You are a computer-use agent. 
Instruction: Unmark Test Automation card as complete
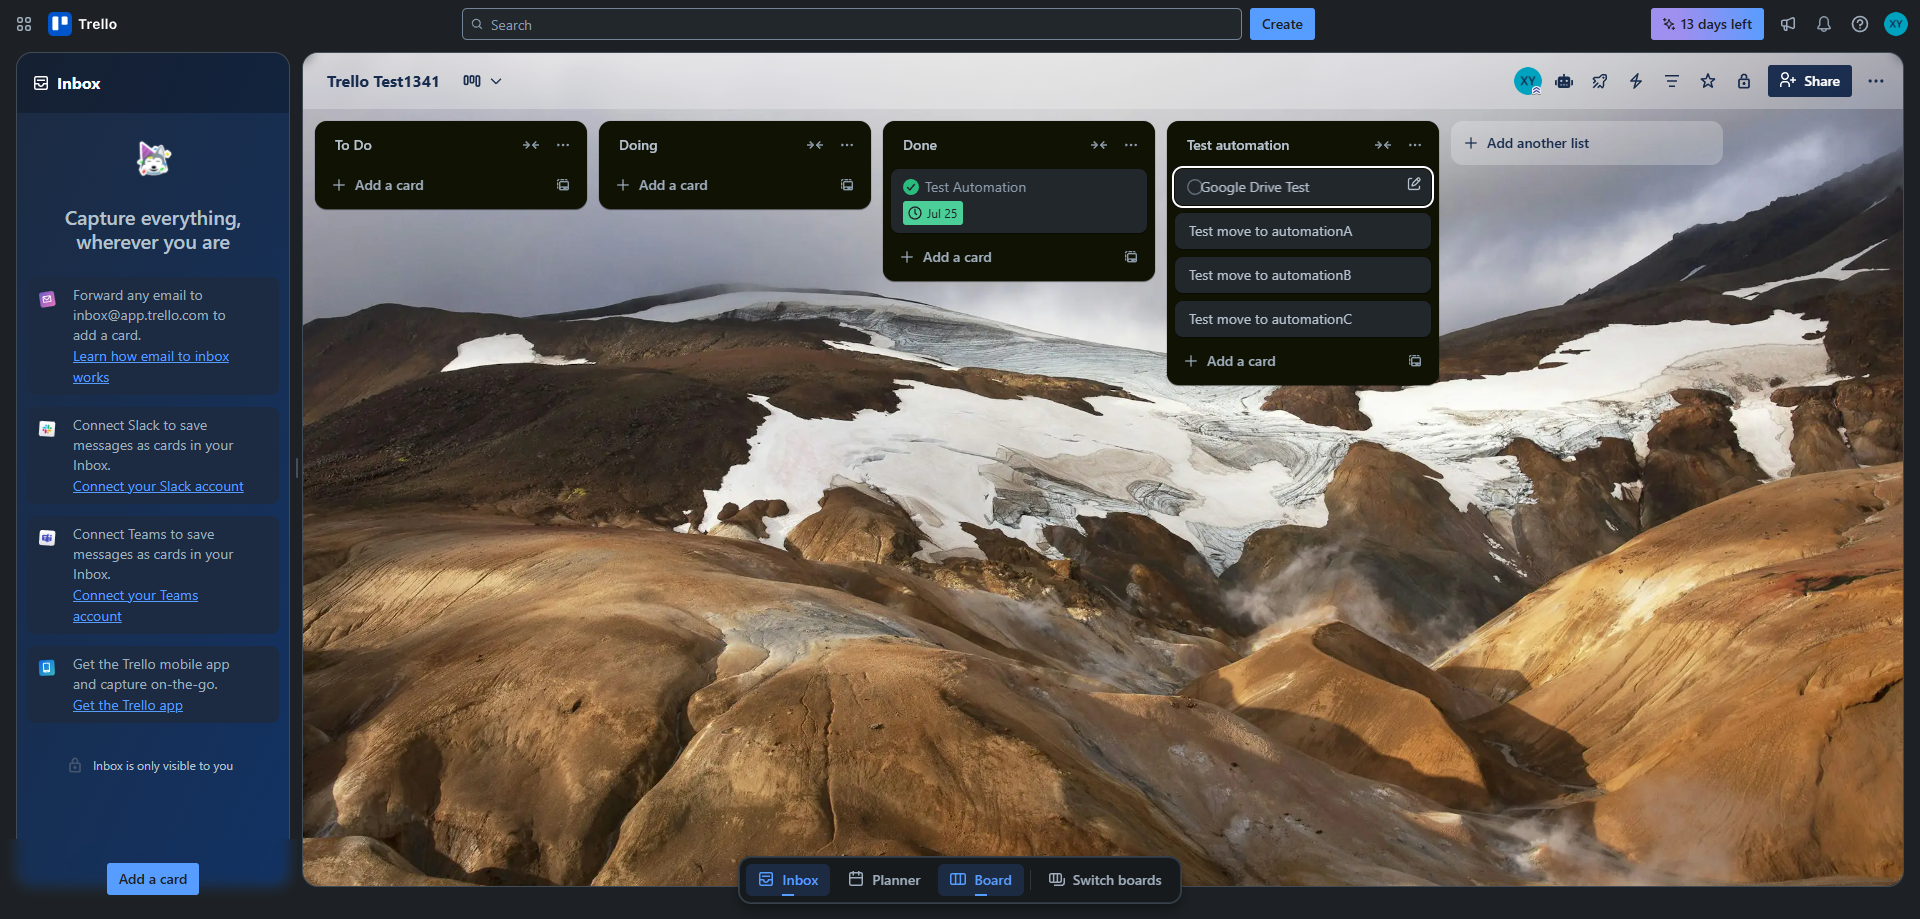point(911,187)
